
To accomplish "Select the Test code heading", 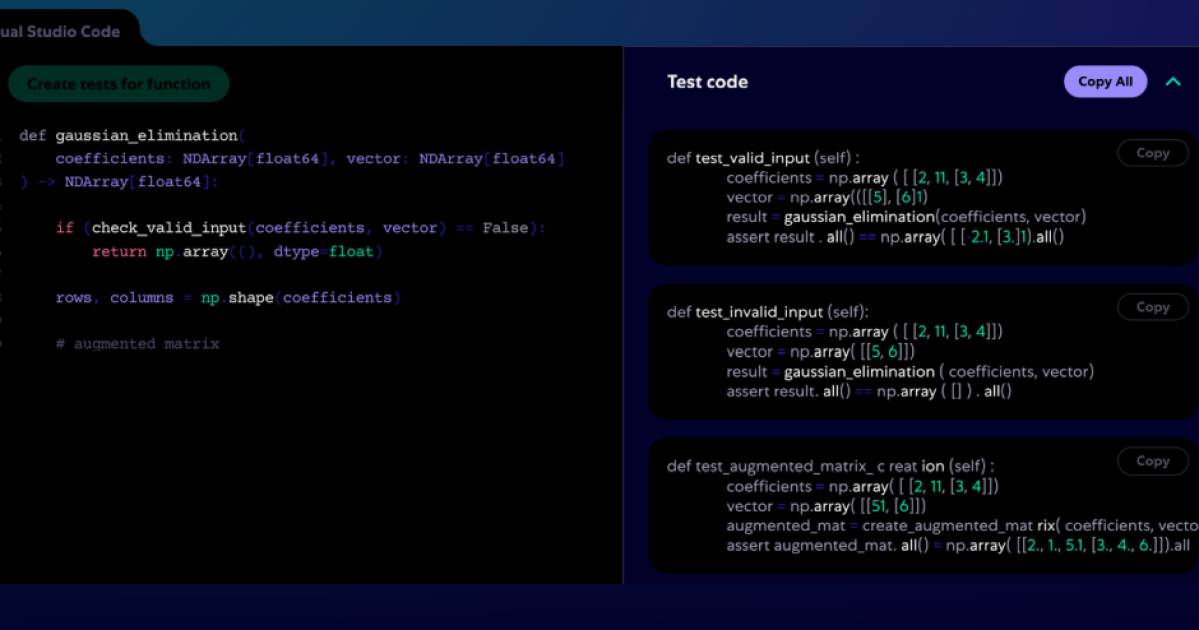I will point(707,82).
